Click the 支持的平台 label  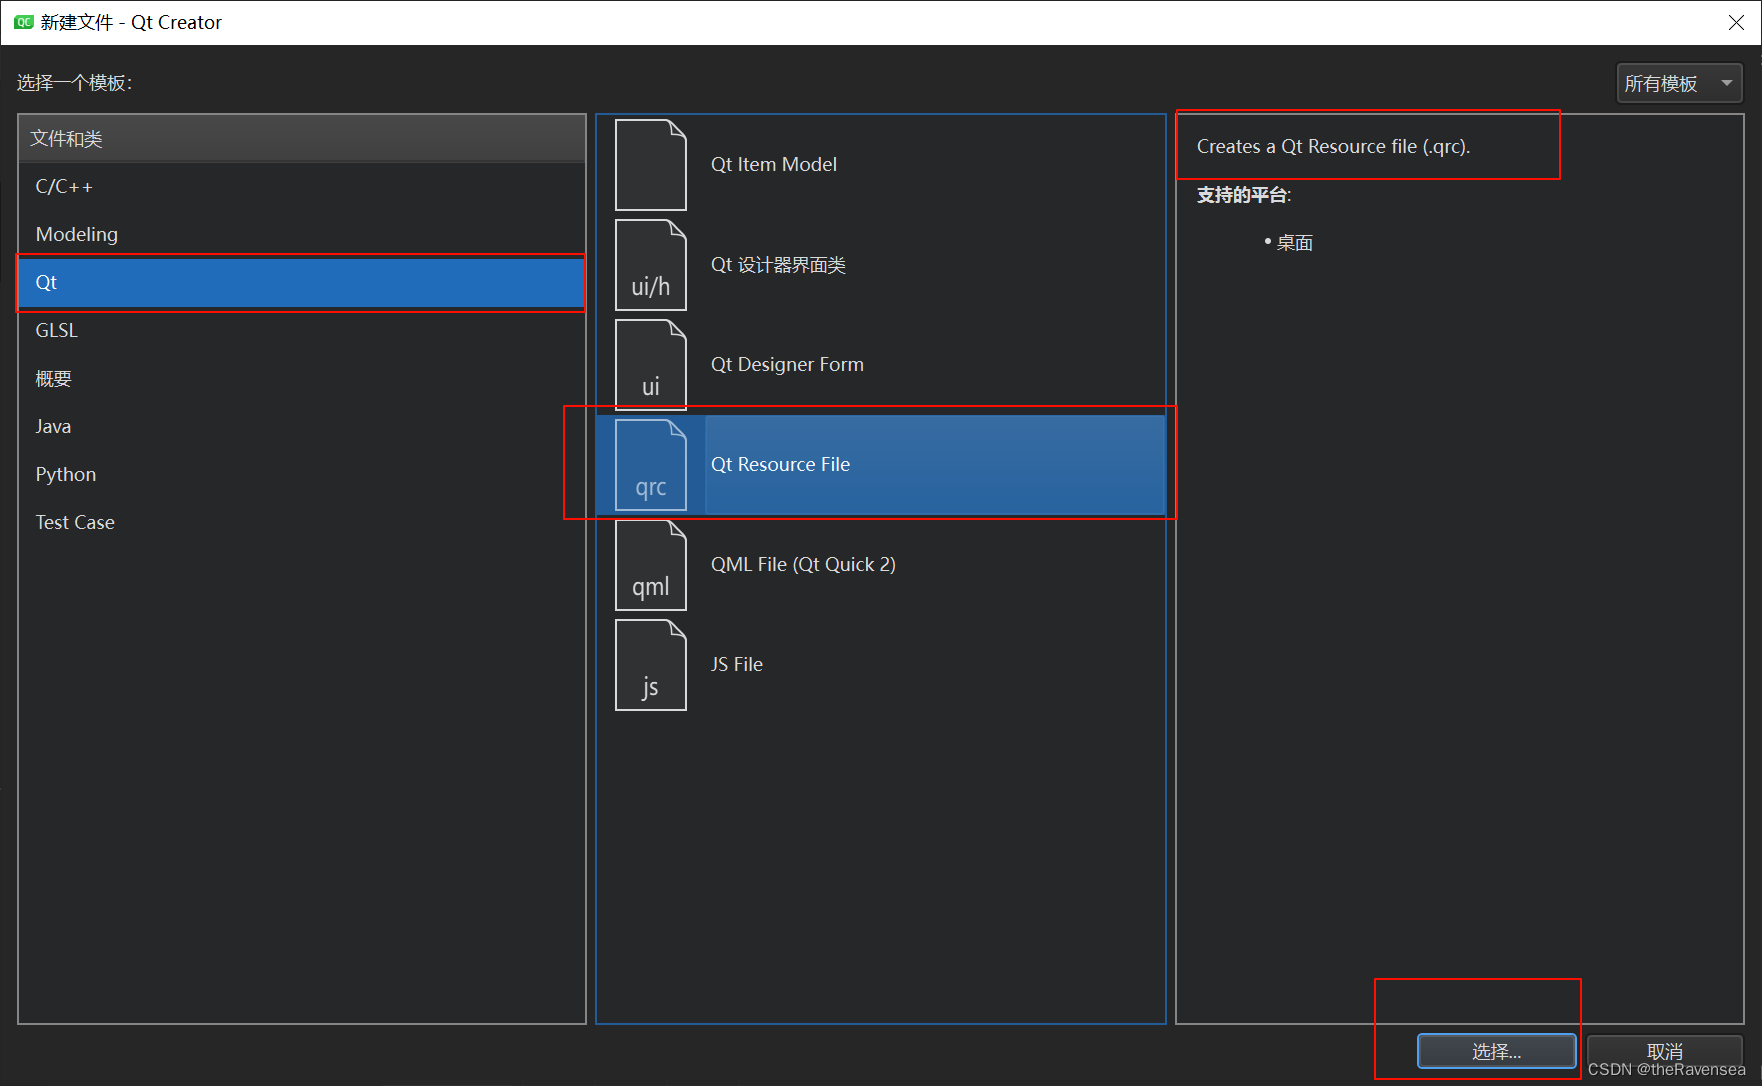click(1244, 195)
